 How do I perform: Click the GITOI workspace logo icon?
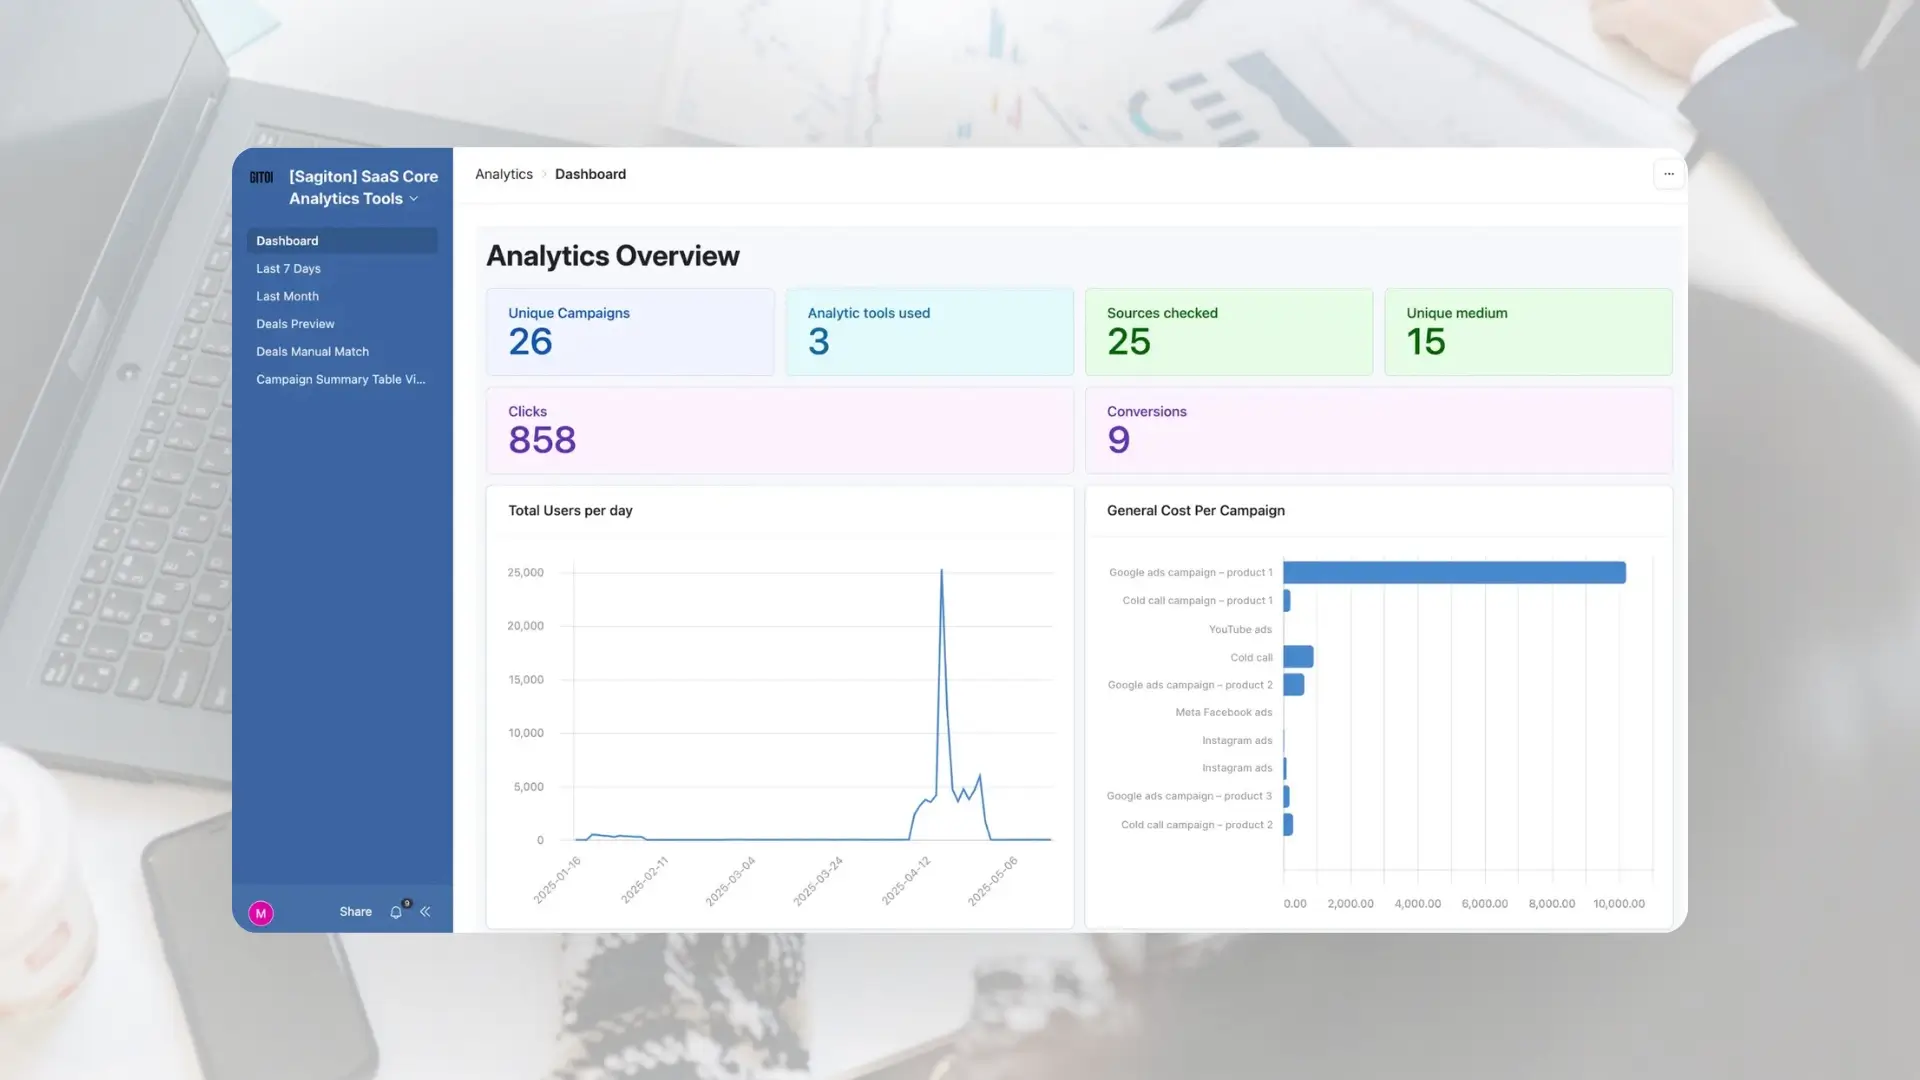pyautogui.click(x=261, y=177)
